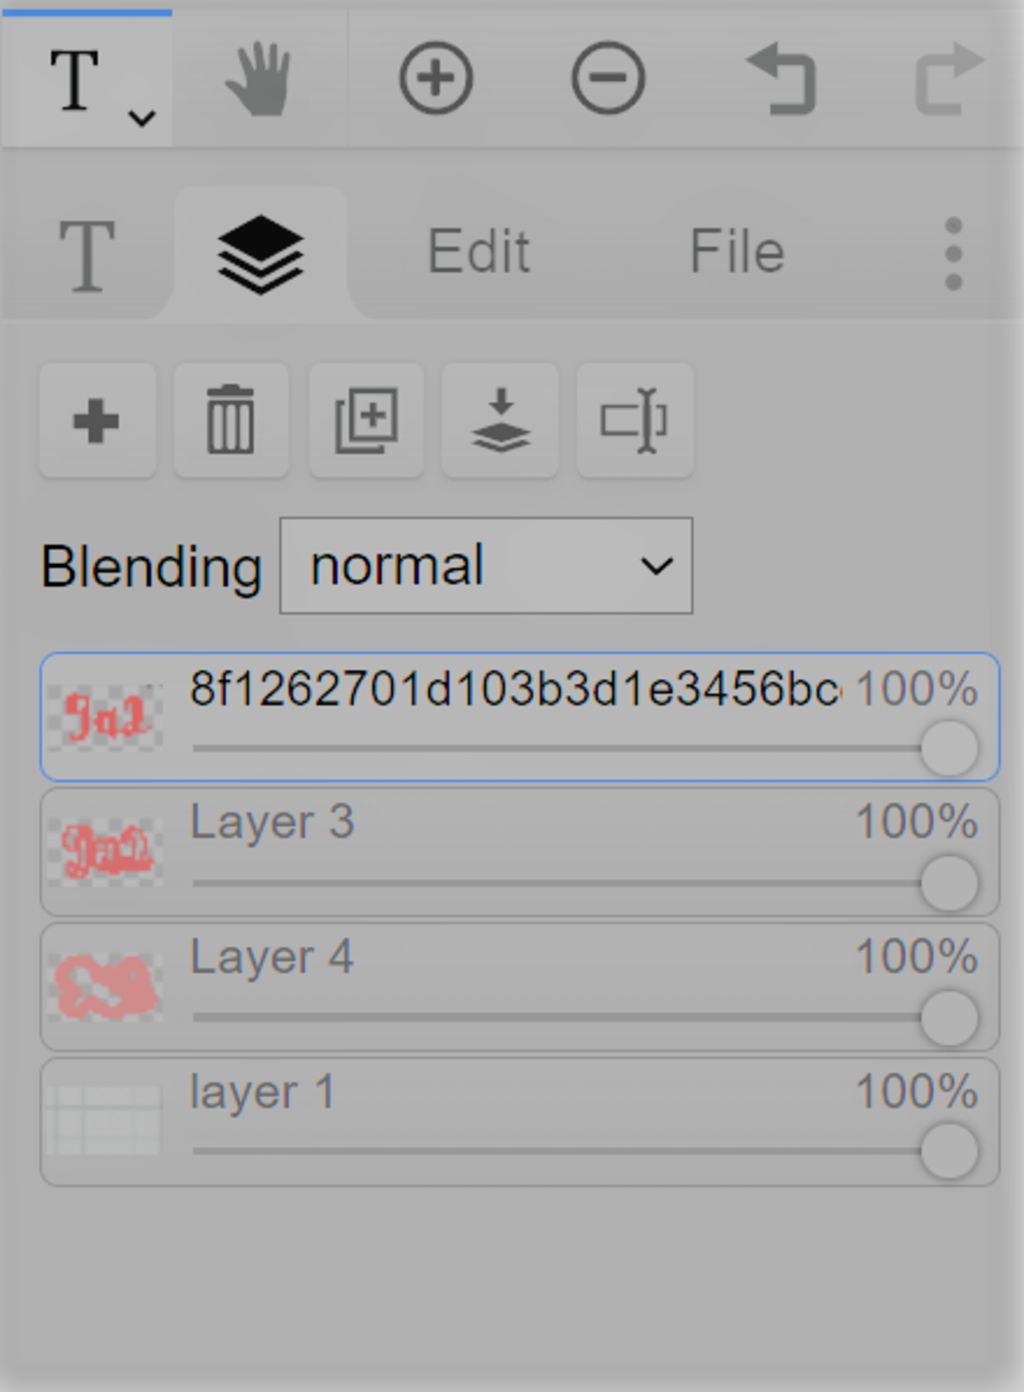Open the three-dot more options menu

953,254
